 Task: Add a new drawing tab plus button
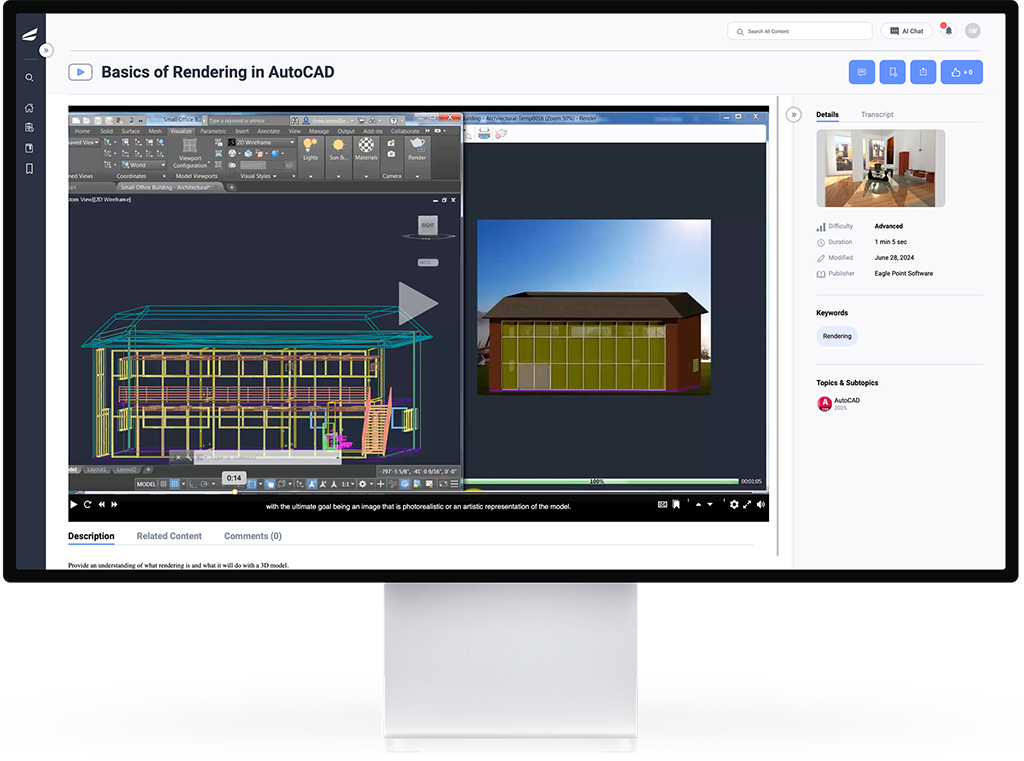click(x=231, y=187)
